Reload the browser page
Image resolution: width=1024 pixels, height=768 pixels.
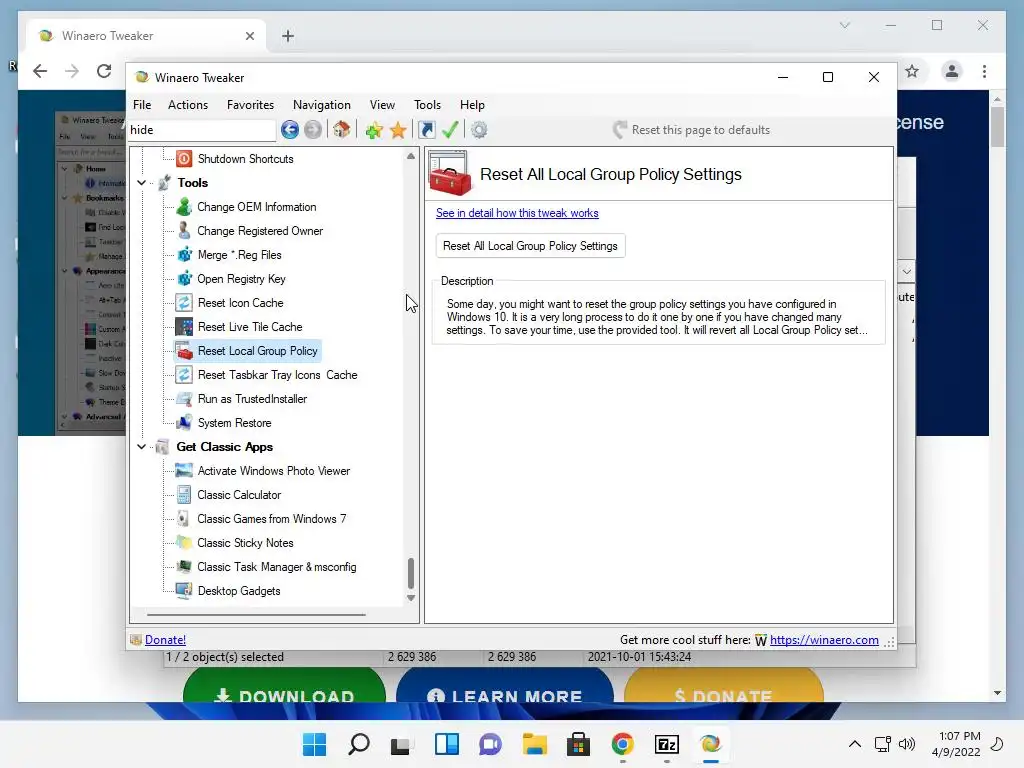coord(104,71)
